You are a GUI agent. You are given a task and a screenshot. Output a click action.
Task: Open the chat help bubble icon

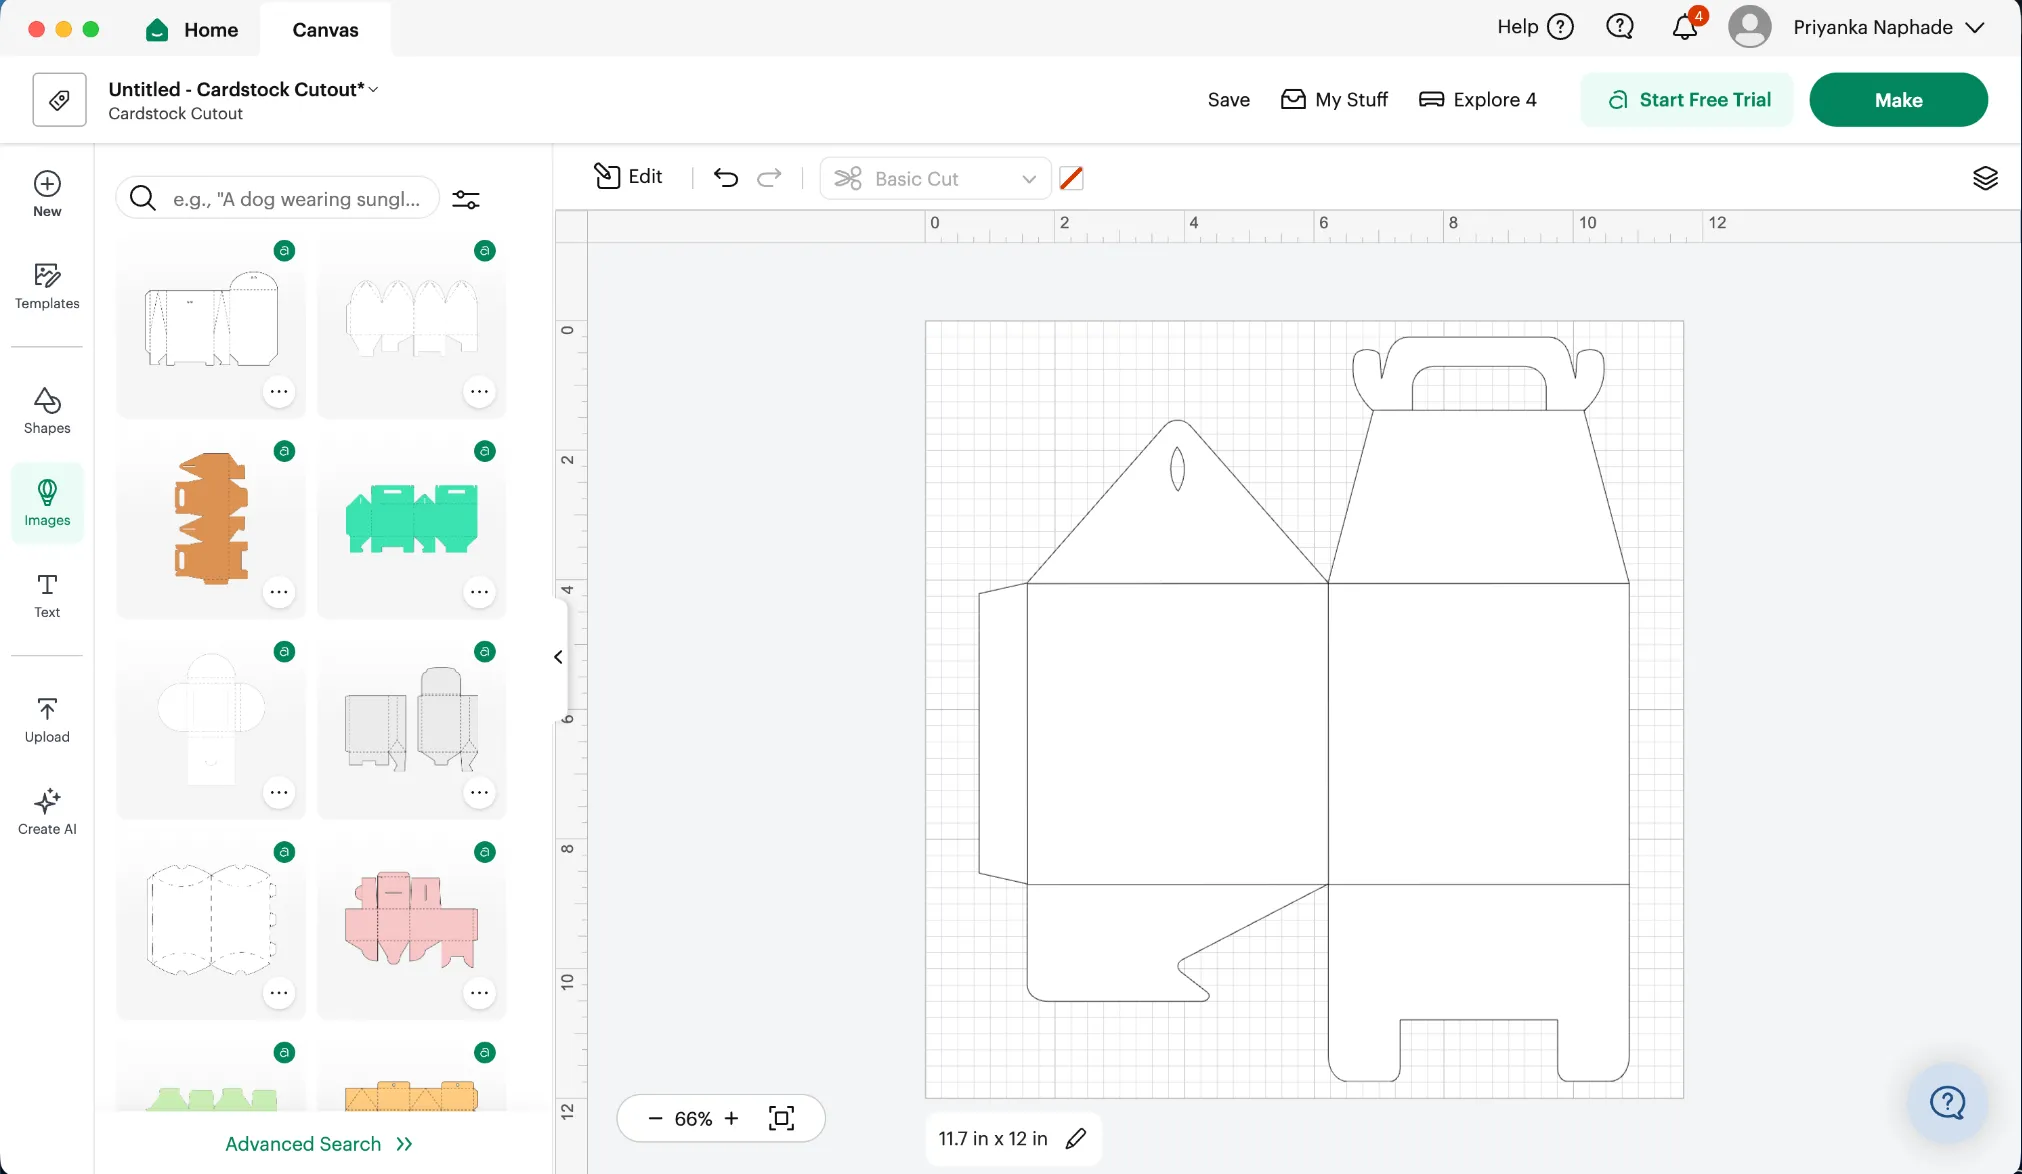1620,27
